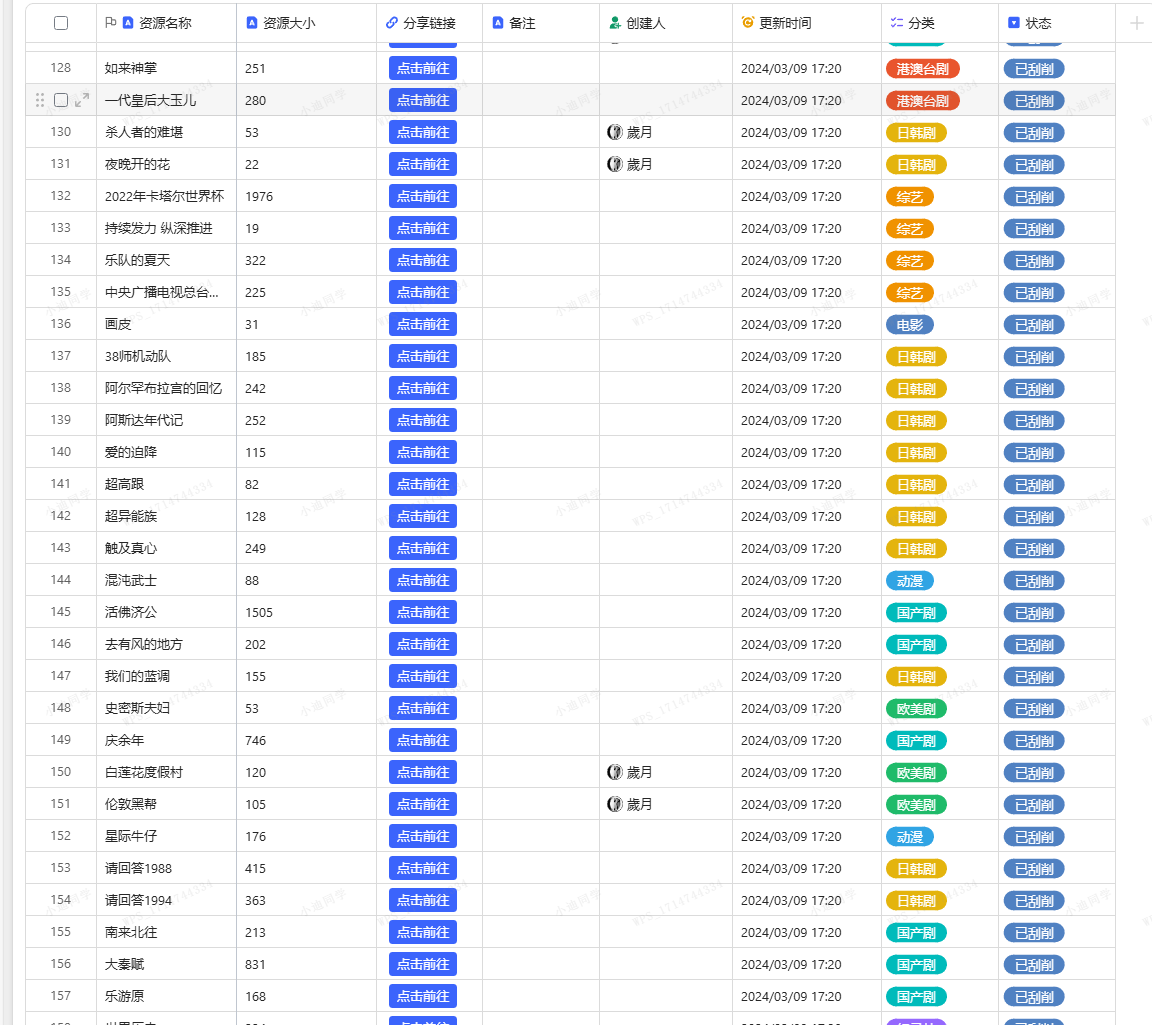
Task: Click 点击前往 link for 2022年卡塔尔世界杯
Action: [x=422, y=196]
